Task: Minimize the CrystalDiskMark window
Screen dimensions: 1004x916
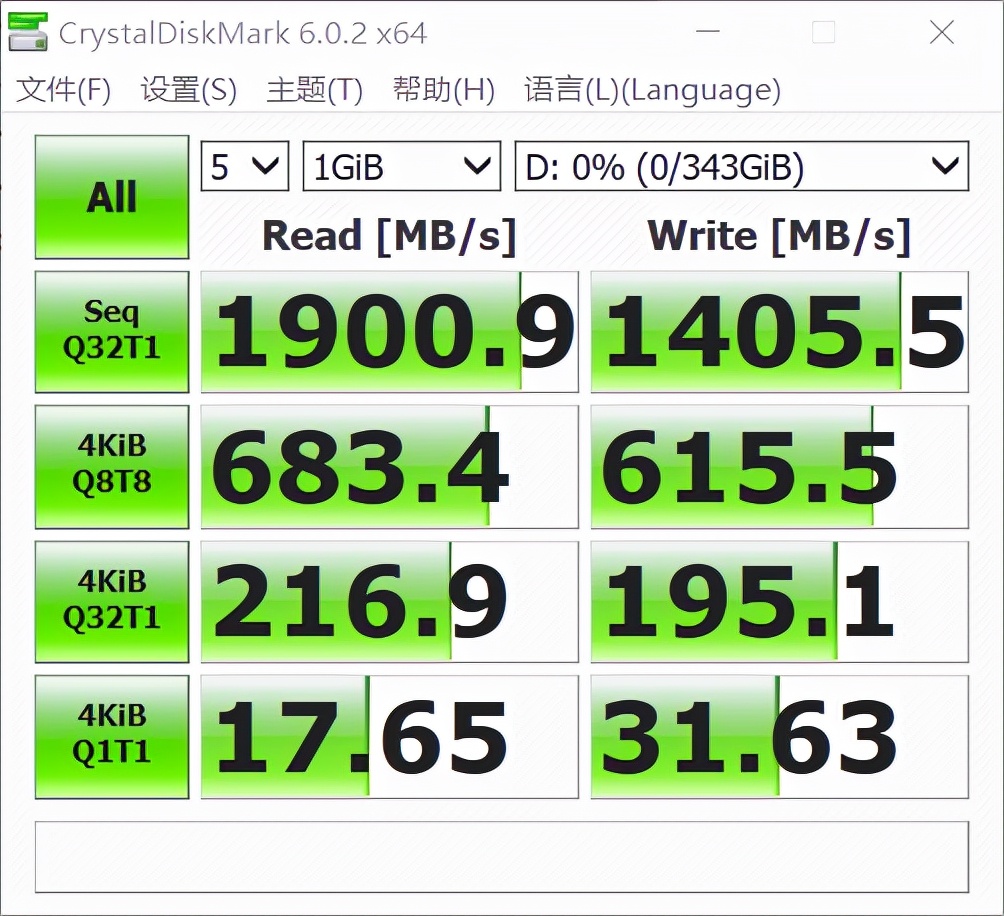Action: [707, 32]
